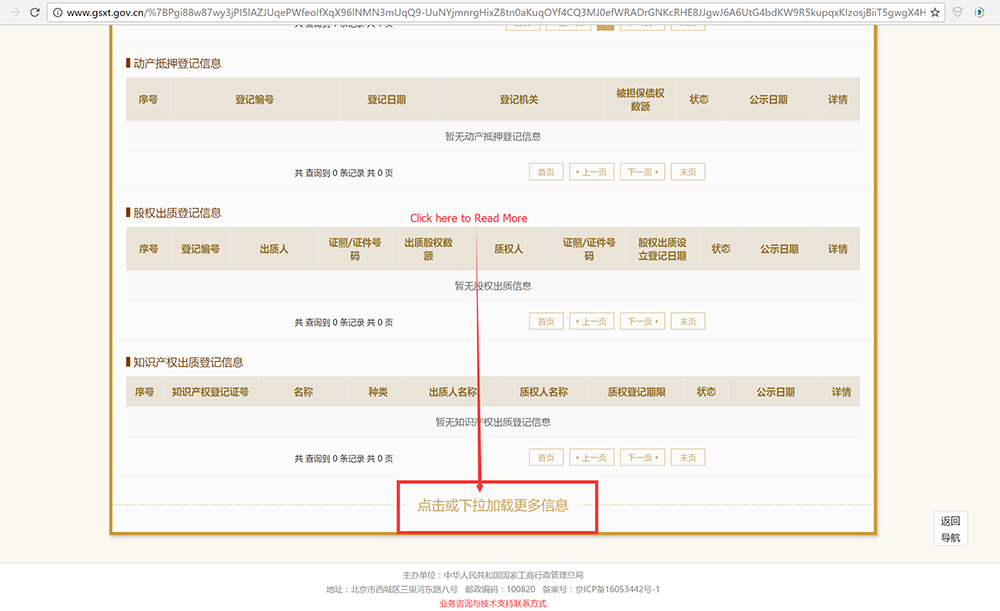This screenshot has height=611, width=1000.
Task: Click 状态 header in 股权出质 table
Action: coord(721,249)
